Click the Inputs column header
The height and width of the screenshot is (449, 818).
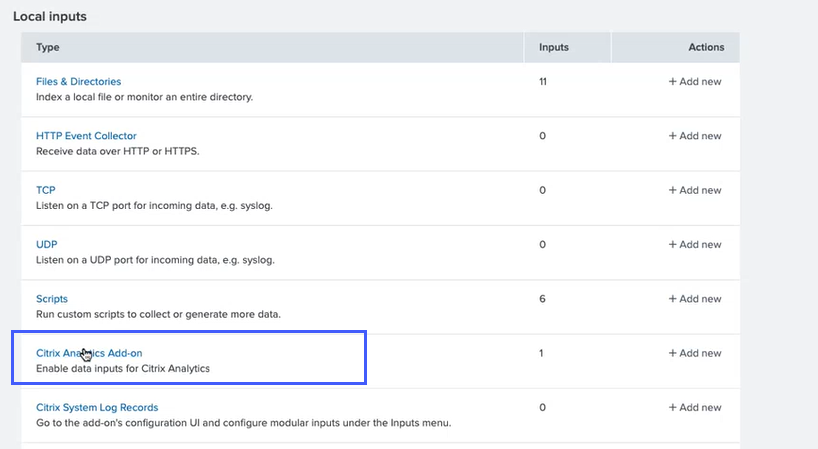[554, 47]
